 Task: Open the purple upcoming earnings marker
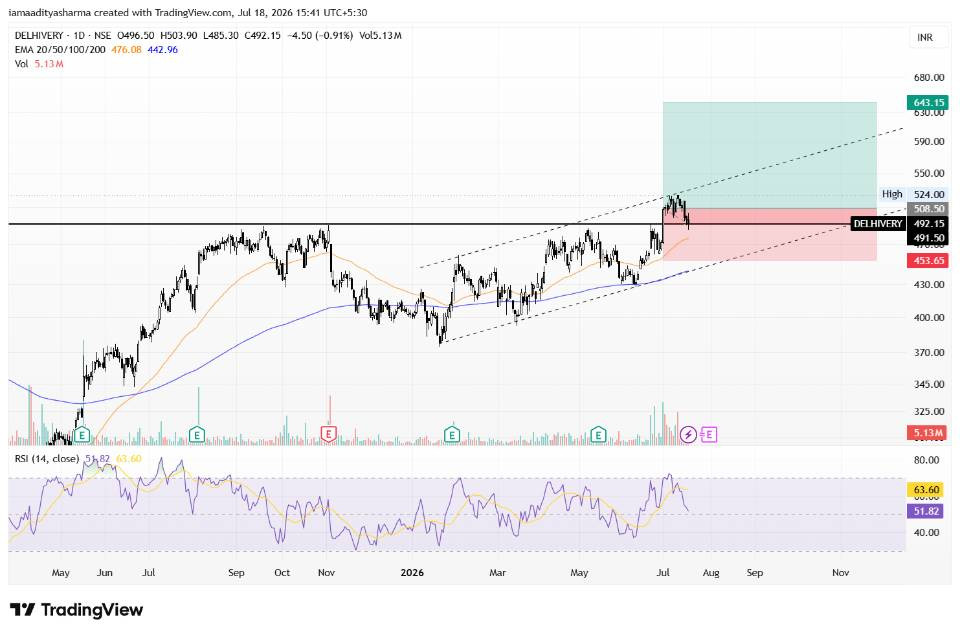[708, 435]
